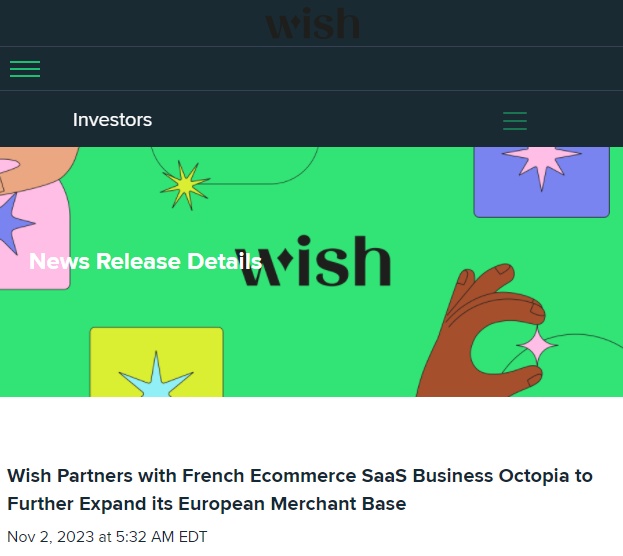Click the pink star in purple box

pyautogui.click(x=542, y=165)
